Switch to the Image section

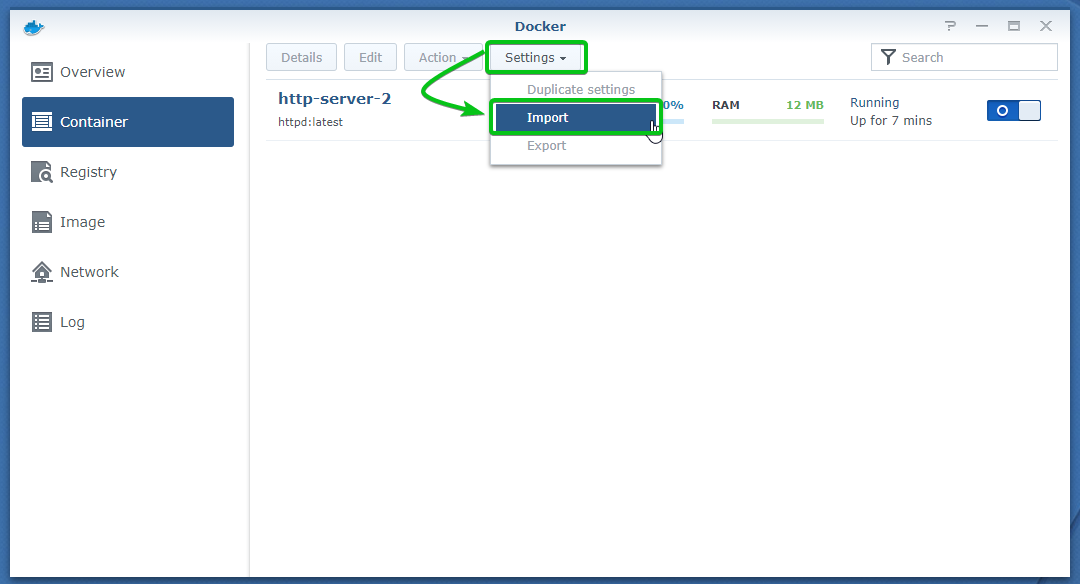(x=128, y=222)
